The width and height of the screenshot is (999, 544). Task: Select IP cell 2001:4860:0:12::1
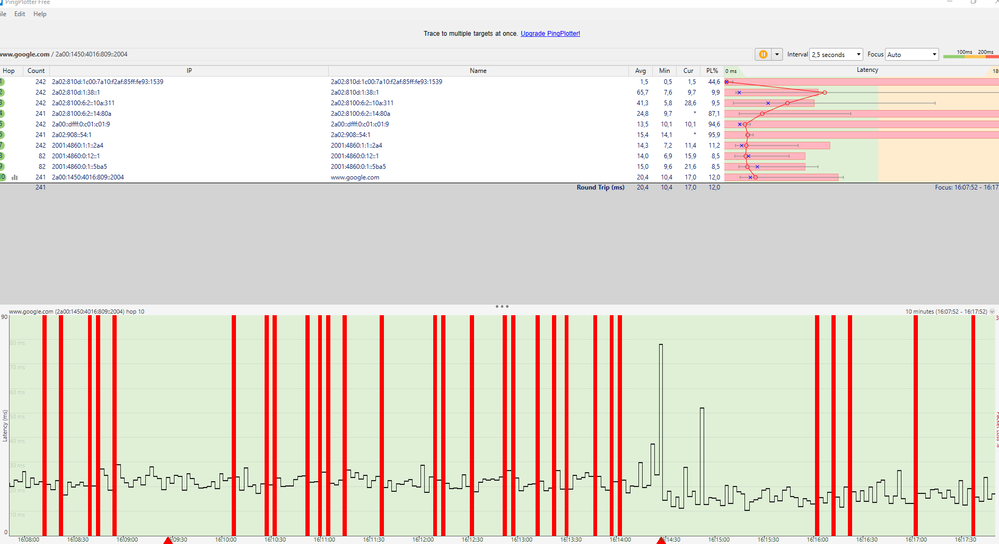[76, 156]
